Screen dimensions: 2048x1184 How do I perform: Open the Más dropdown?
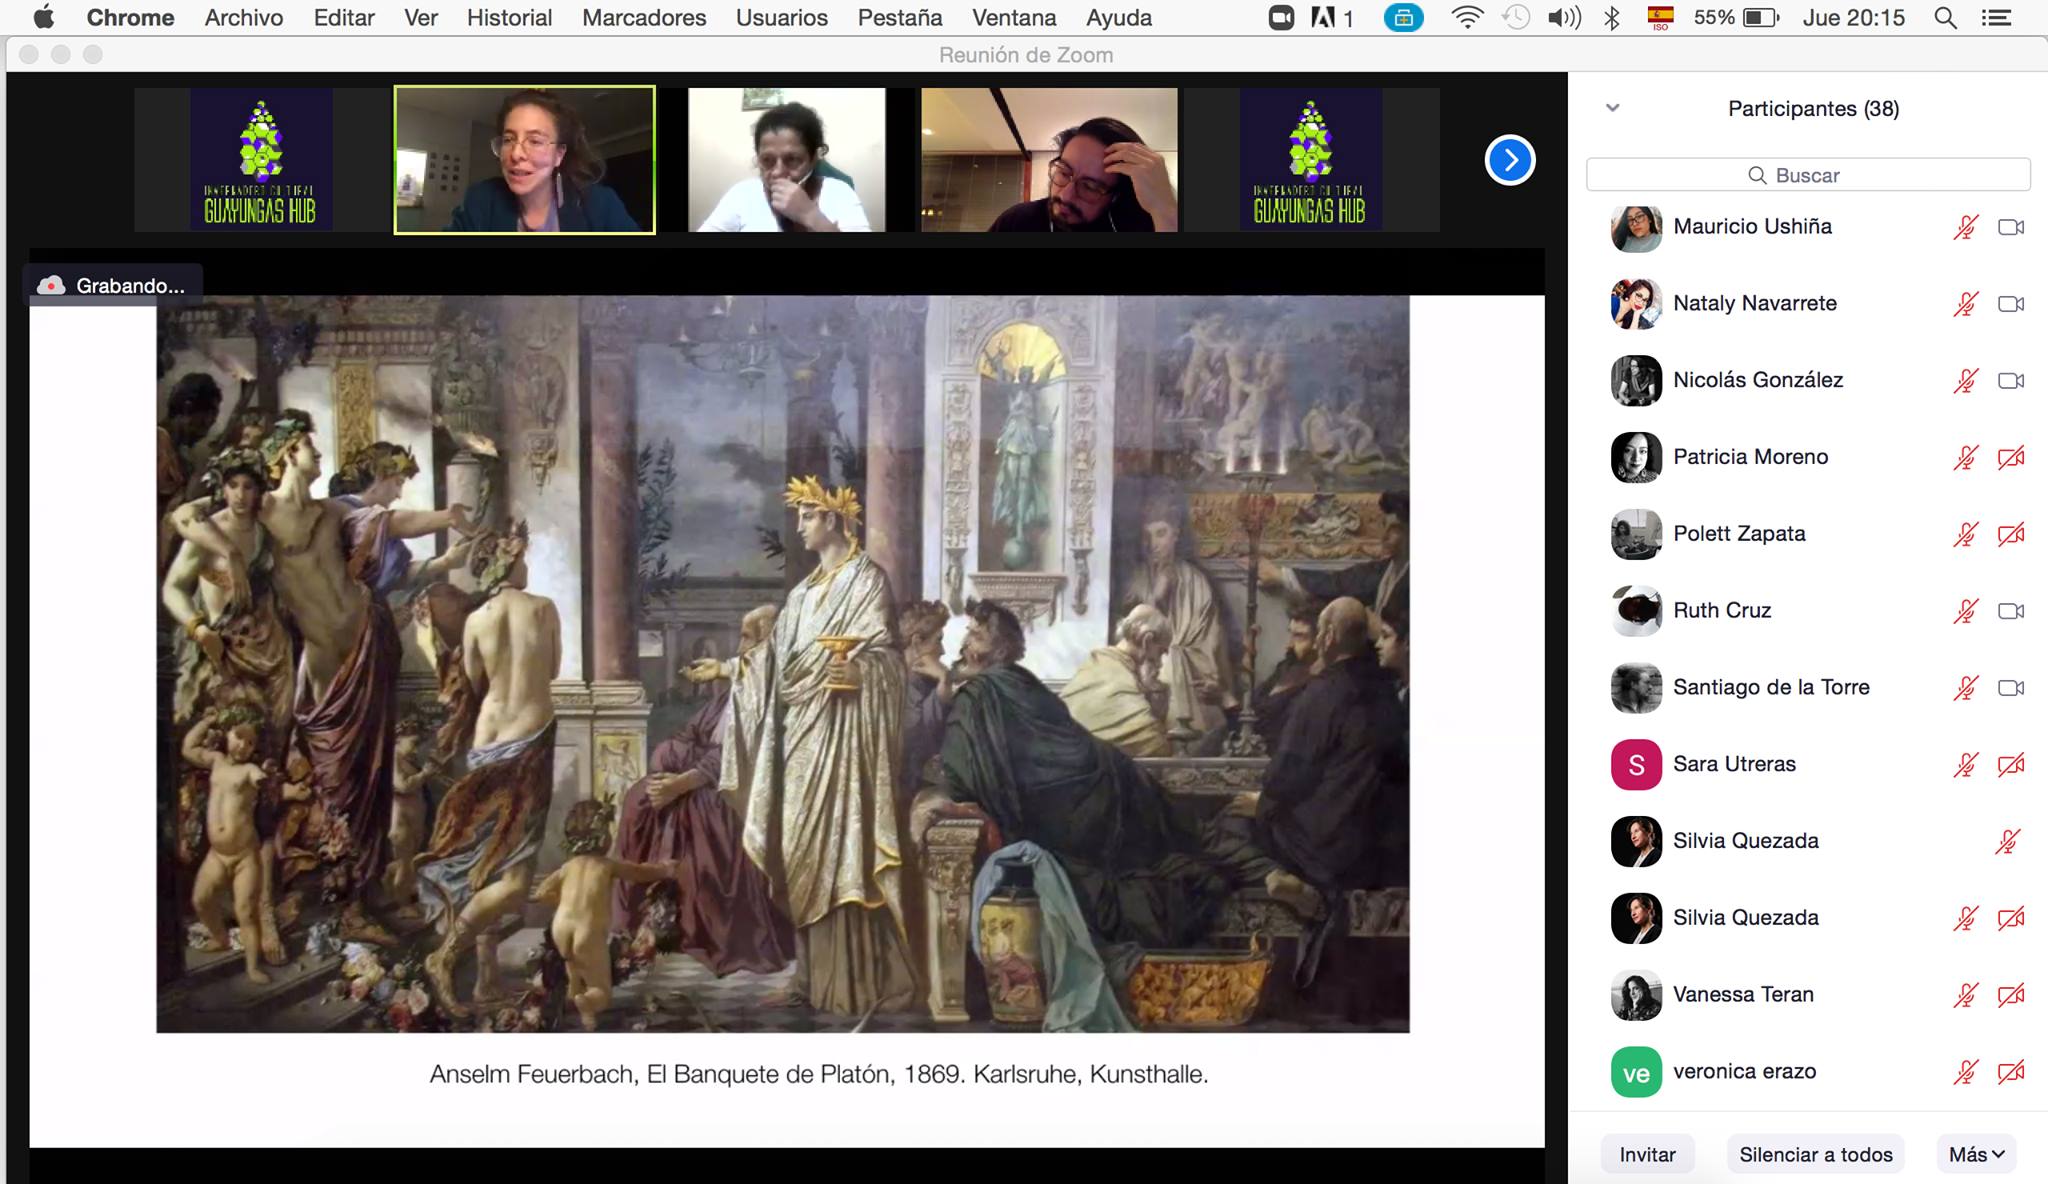tap(1976, 1154)
